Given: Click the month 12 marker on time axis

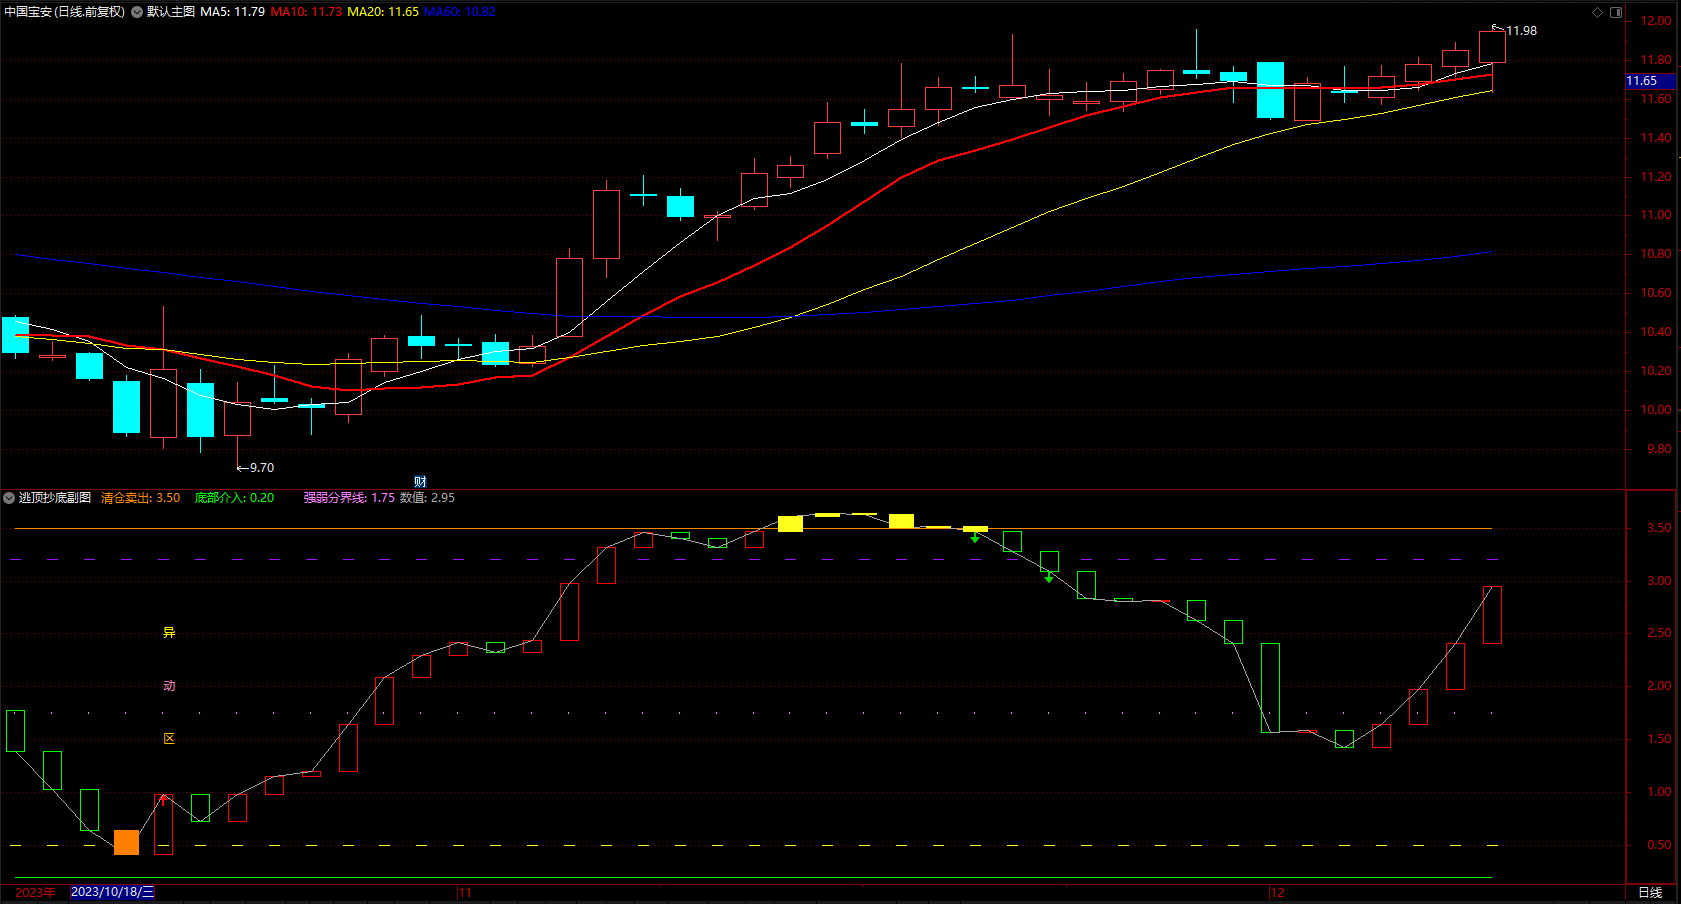Looking at the screenshot, I should tap(1278, 892).
